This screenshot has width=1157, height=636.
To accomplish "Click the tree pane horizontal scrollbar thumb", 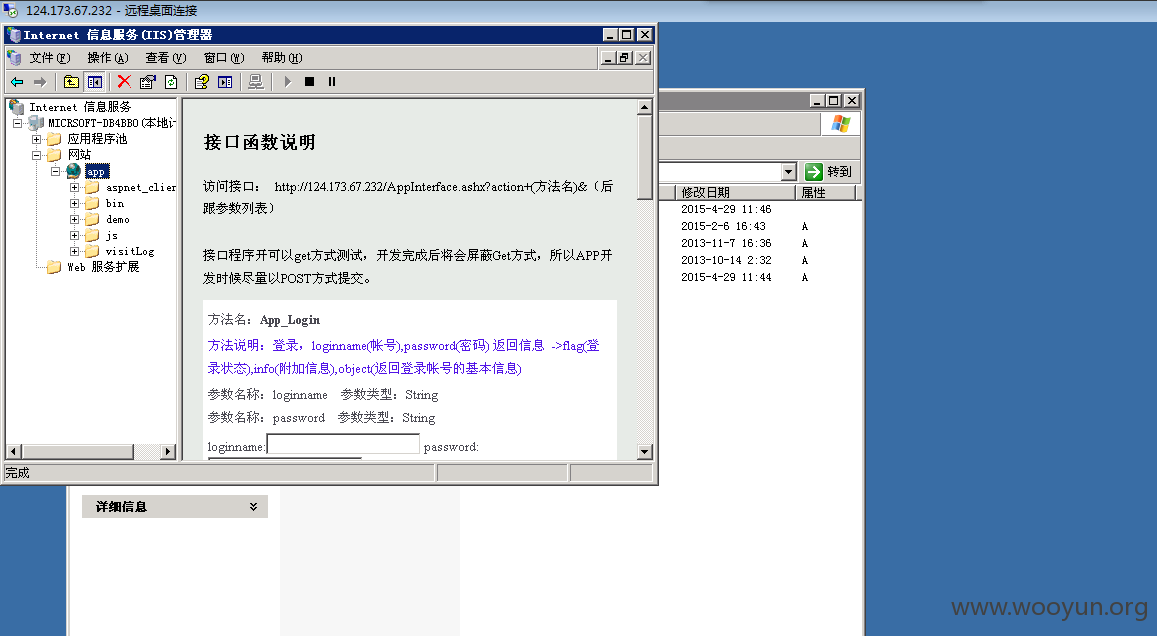I will click(80, 452).
